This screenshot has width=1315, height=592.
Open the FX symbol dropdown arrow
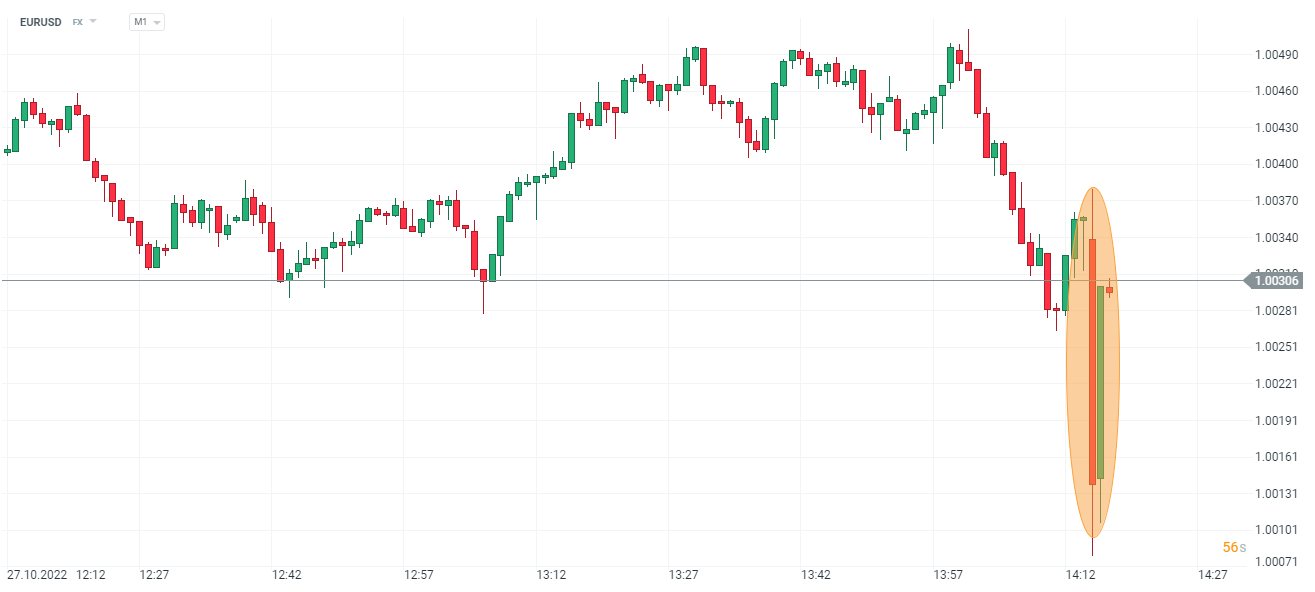point(94,21)
